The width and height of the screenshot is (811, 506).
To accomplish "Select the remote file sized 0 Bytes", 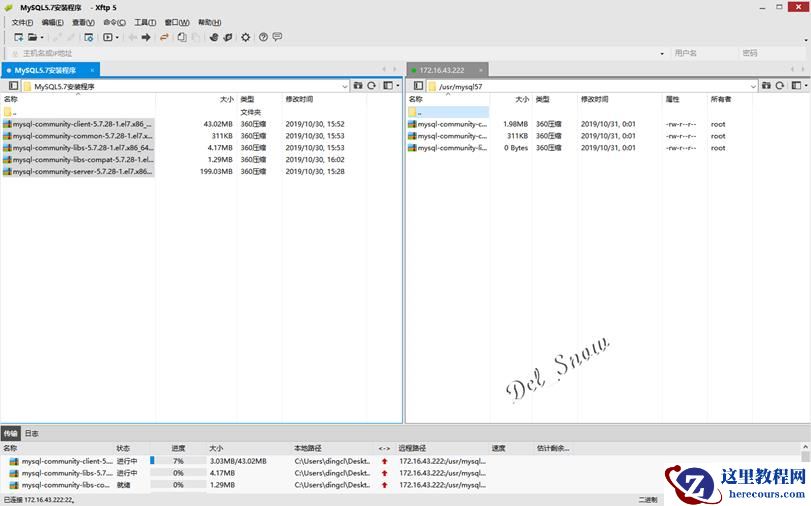I will (x=448, y=148).
